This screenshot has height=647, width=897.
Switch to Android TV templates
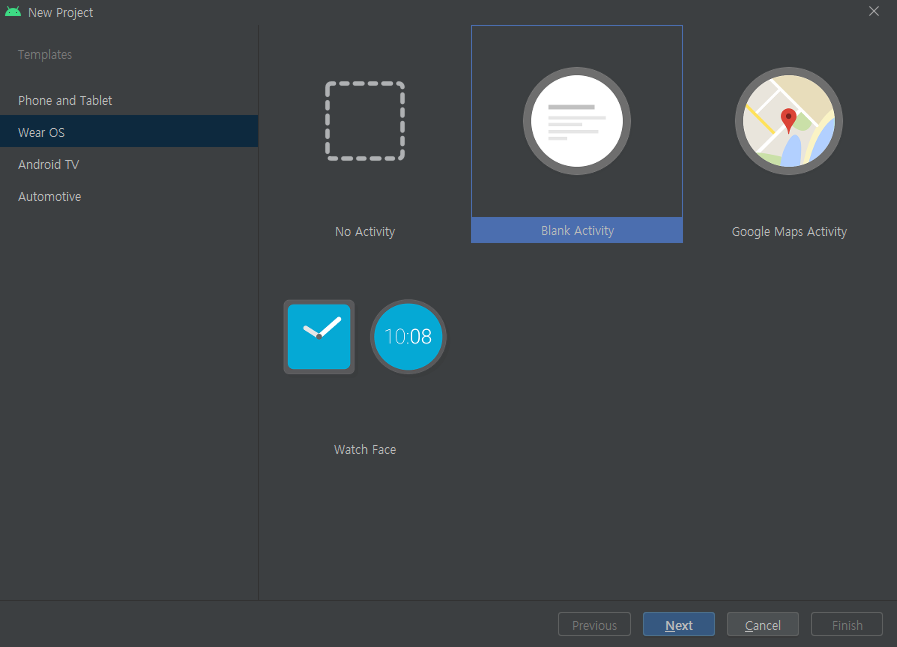129,164
